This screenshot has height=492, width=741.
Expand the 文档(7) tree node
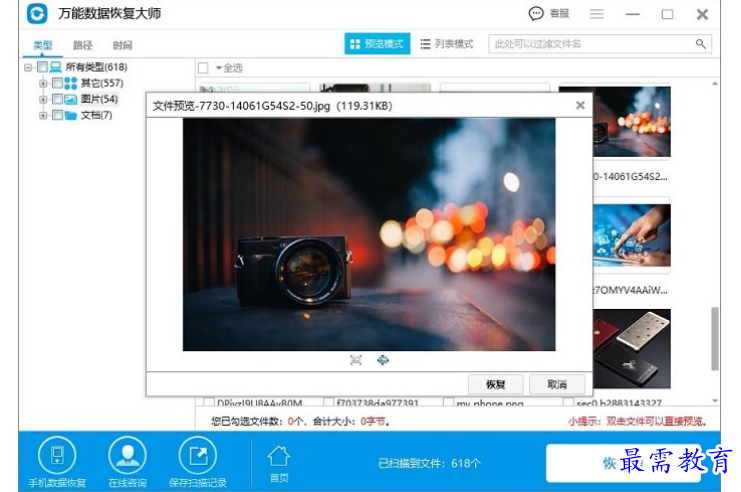[x=43, y=115]
